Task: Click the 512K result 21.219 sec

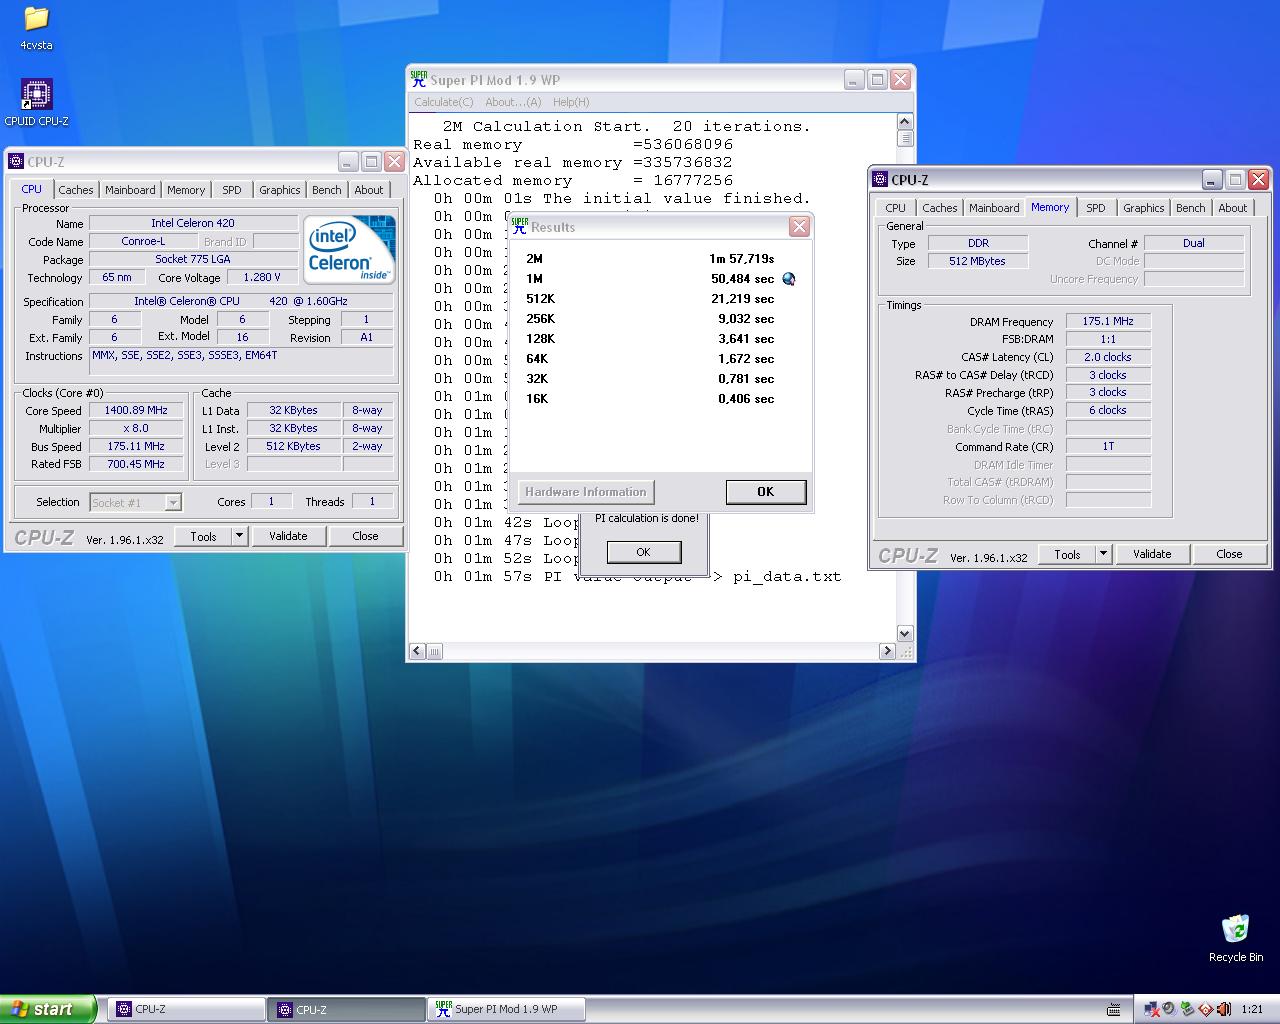Action: point(742,299)
